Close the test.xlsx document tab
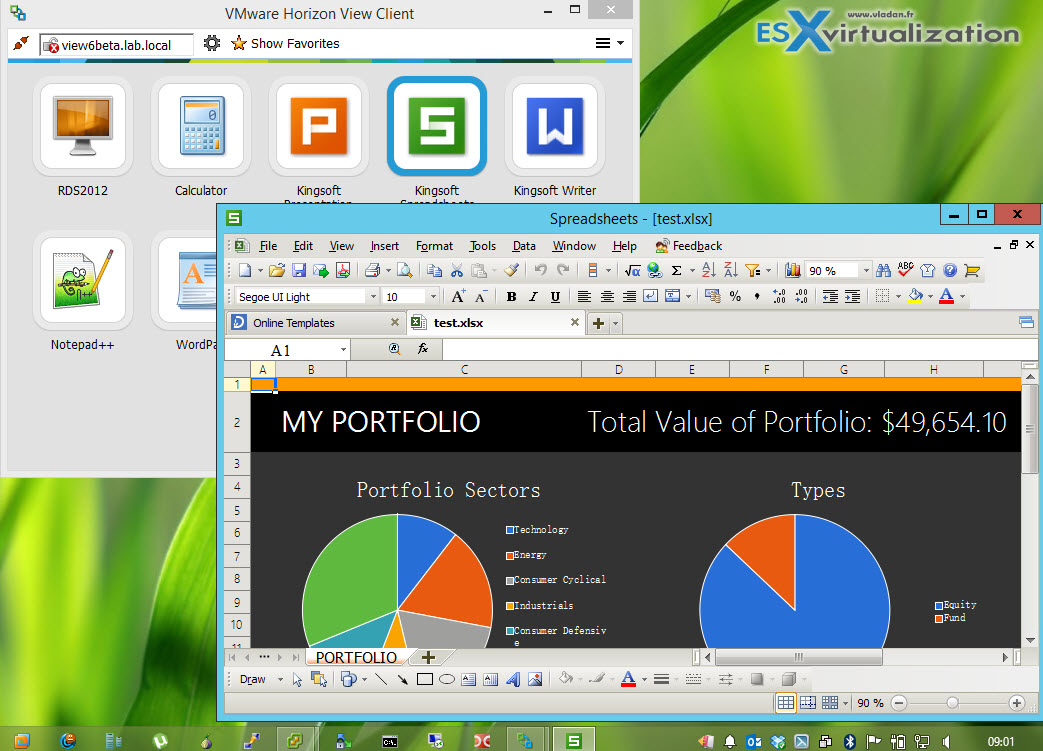1043x751 pixels. 575,322
